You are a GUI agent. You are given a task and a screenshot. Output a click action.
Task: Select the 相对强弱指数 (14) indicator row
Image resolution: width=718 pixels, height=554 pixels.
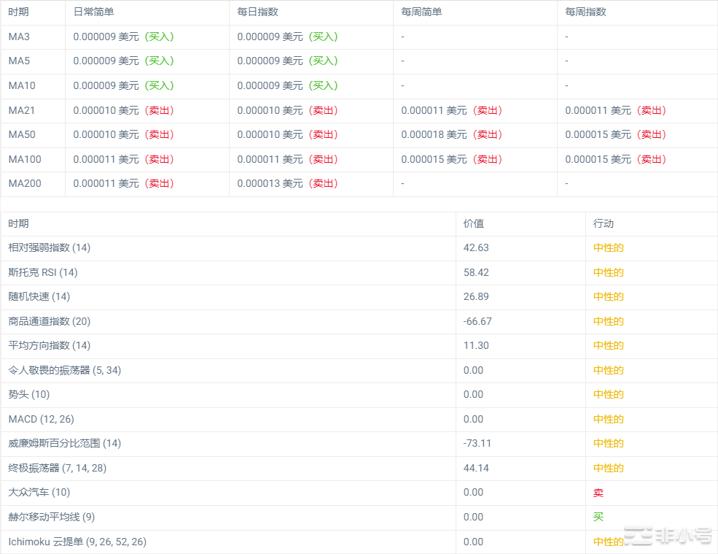pyautogui.click(x=49, y=247)
